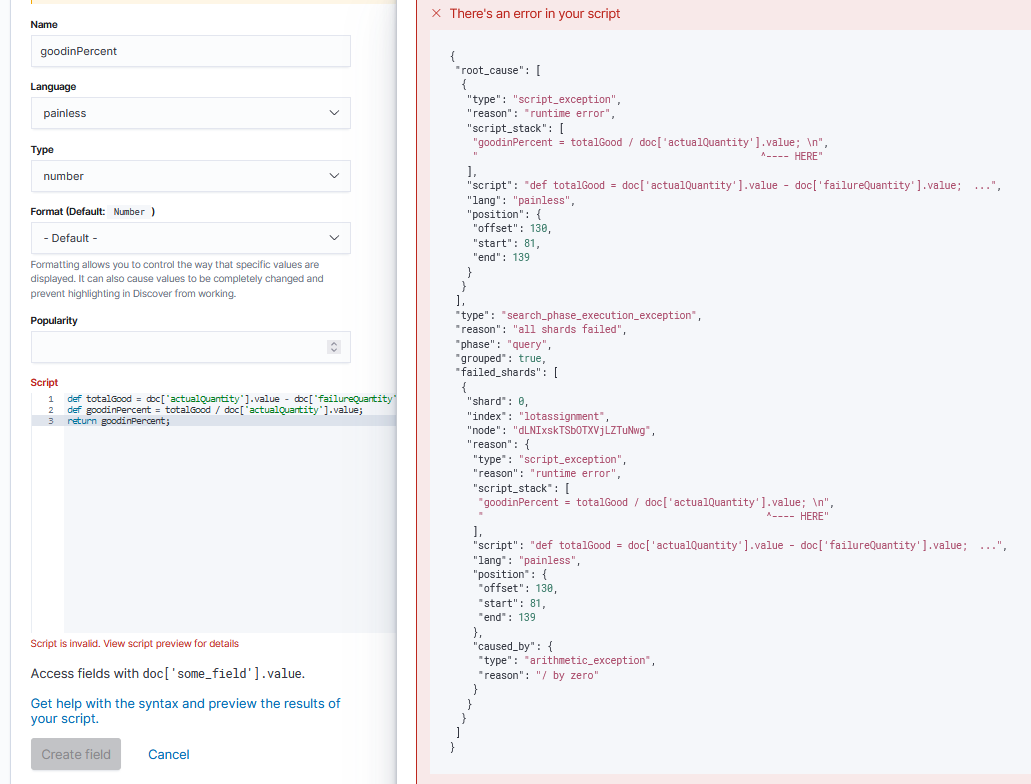Expand the Type dropdown set to number
The width and height of the screenshot is (1031, 784).
[191, 176]
